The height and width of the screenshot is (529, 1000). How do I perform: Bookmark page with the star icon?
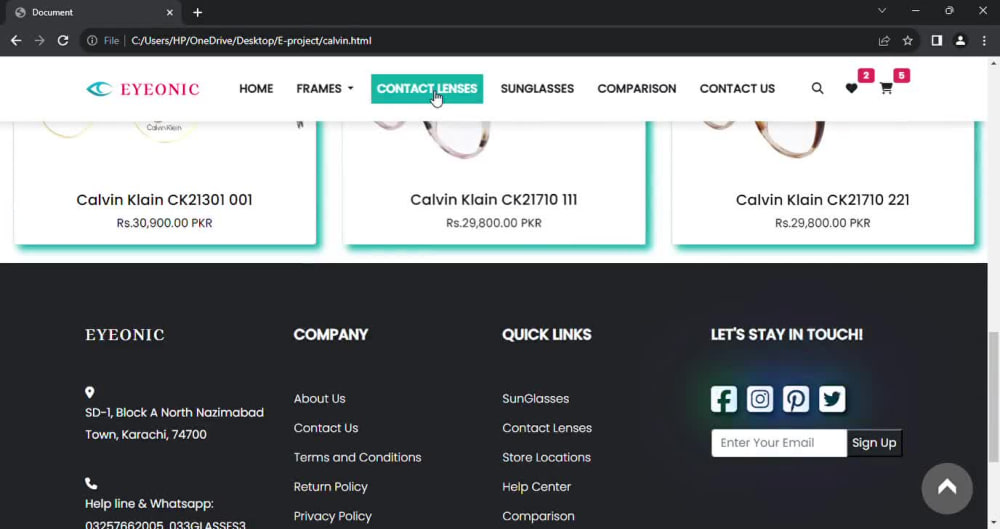click(x=908, y=40)
